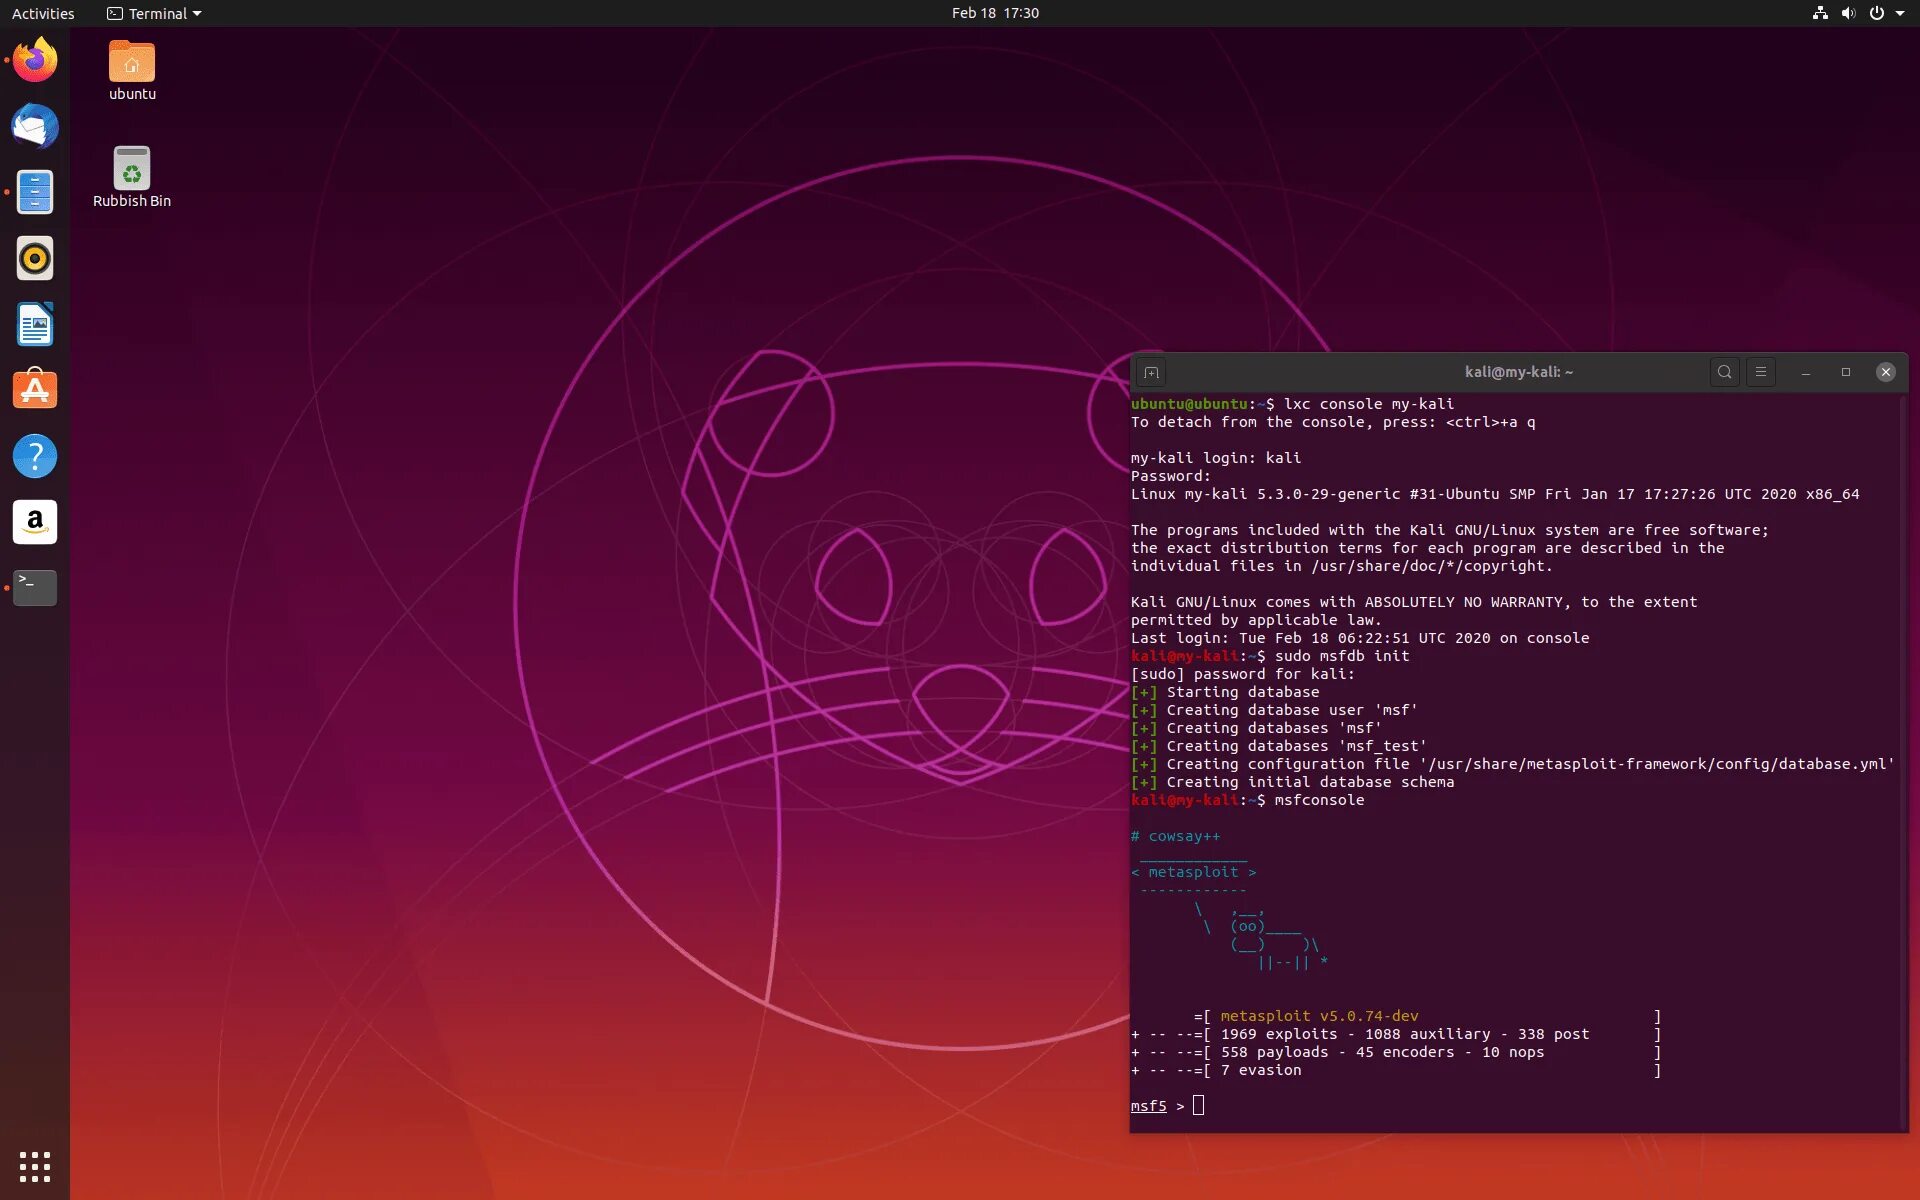Screen dimensions: 1920x1200
Task: Open the Thunderbird mail client
Action: point(35,127)
